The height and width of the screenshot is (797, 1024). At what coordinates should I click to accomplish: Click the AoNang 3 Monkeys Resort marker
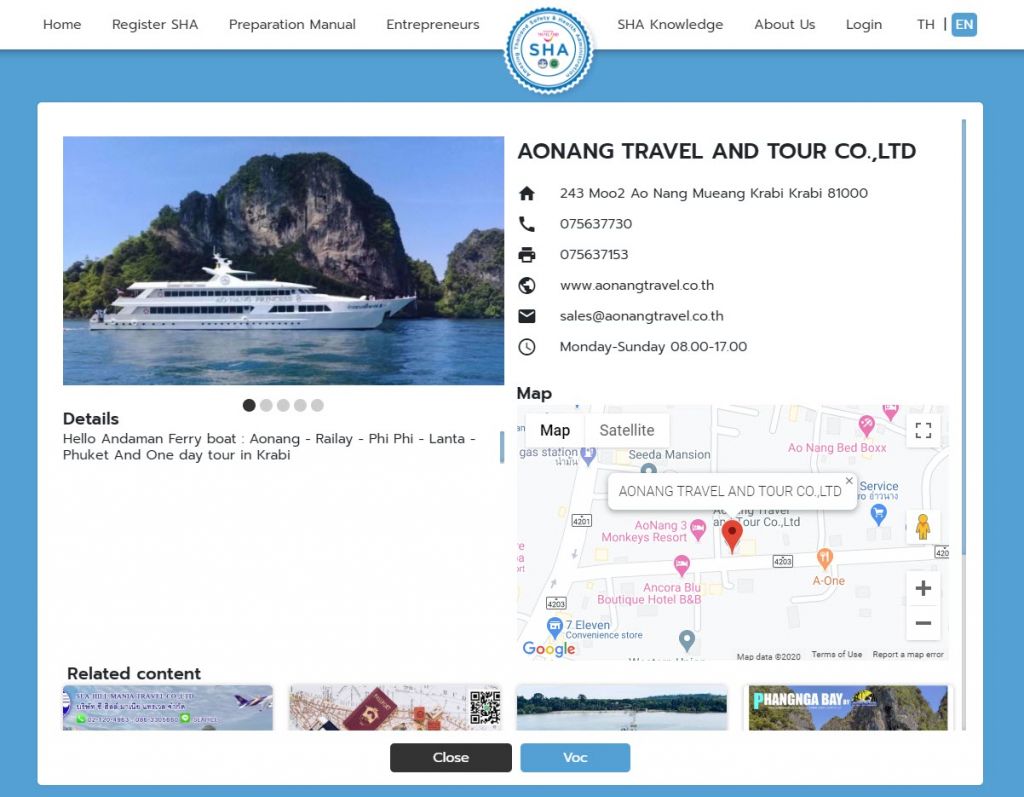coord(697,529)
